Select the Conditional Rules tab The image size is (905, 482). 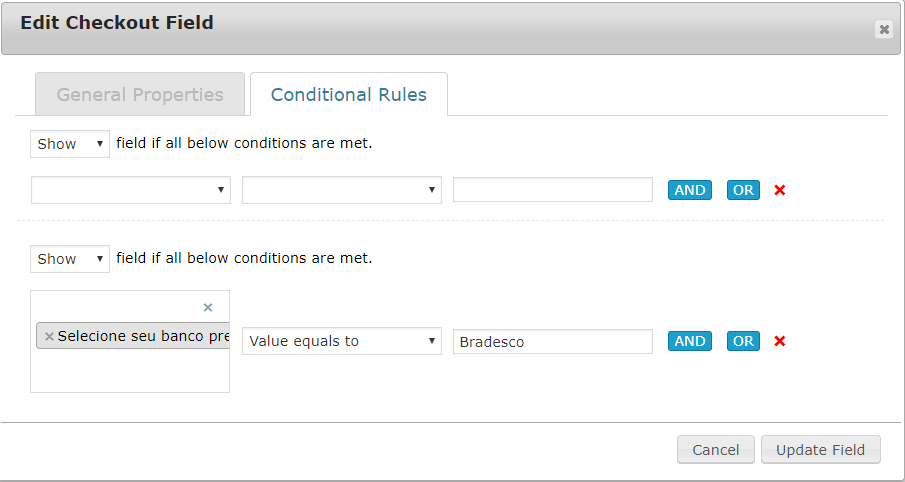click(348, 95)
